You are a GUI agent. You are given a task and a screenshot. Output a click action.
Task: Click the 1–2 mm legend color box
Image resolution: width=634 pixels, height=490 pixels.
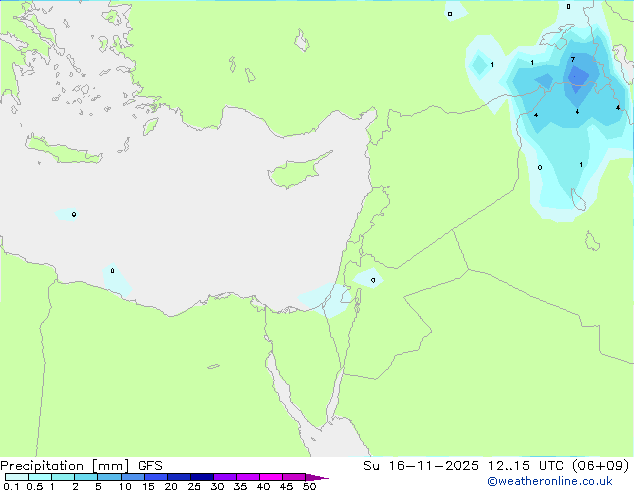pyautogui.click(x=63, y=477)
